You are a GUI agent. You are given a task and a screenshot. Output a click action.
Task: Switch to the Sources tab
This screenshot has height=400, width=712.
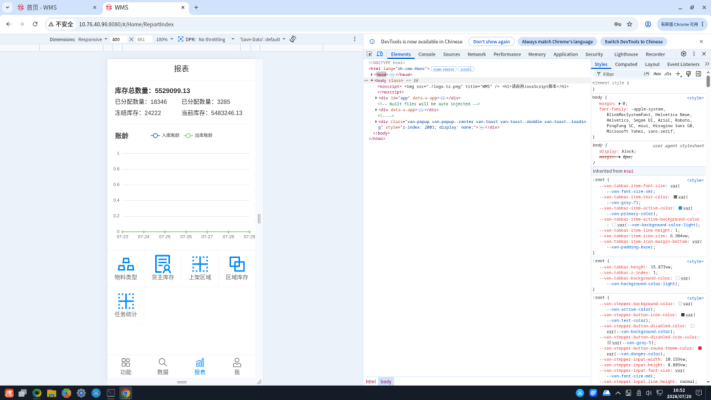click(451, 54)
